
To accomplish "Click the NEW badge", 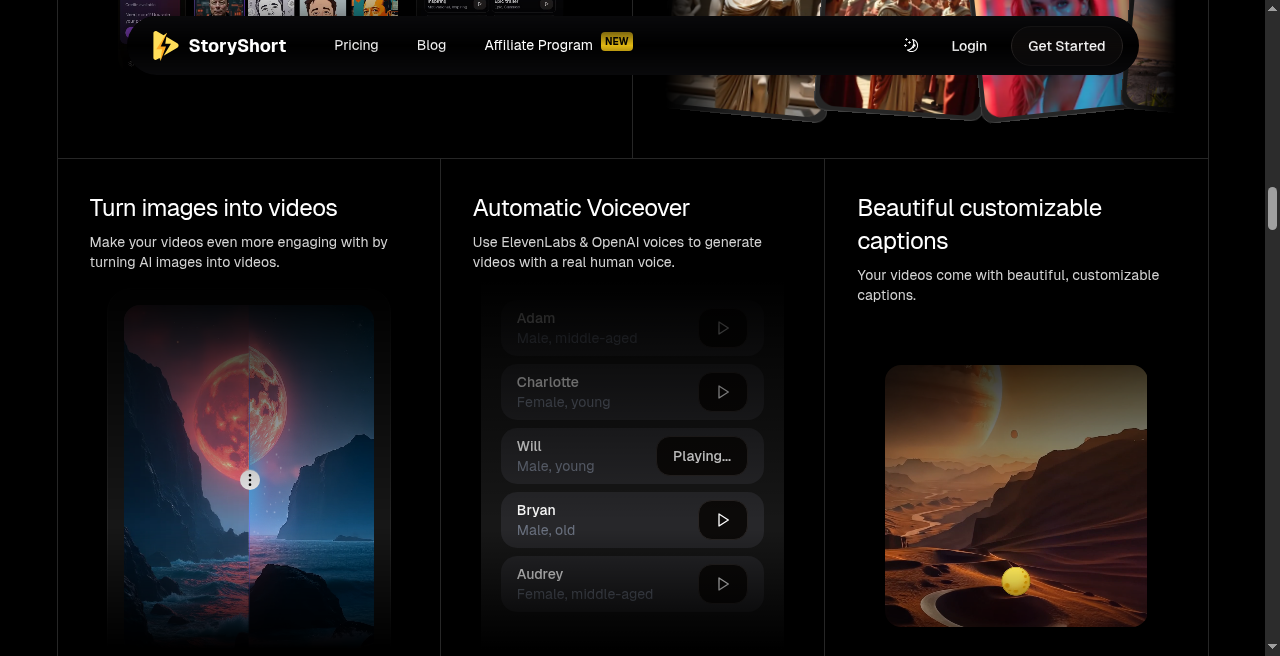I will pyautogui.click(x=617, y=41).
